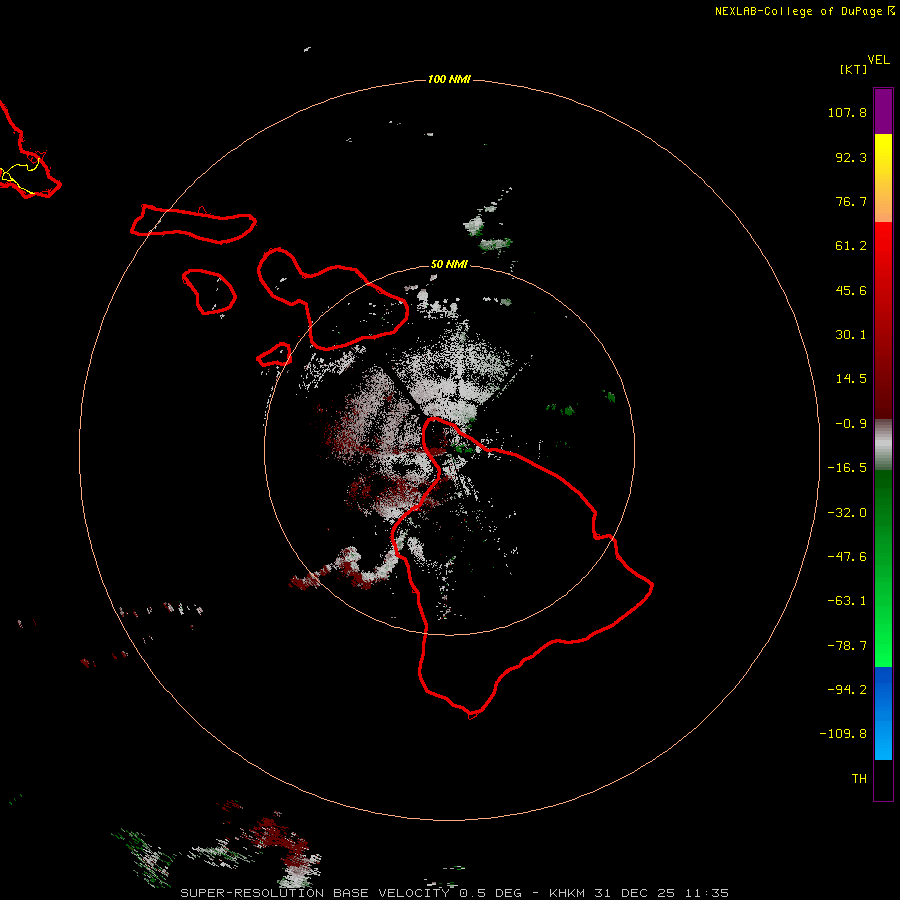Click the TH legend label
The image size is (900, 900).
[x=859, y=778]
